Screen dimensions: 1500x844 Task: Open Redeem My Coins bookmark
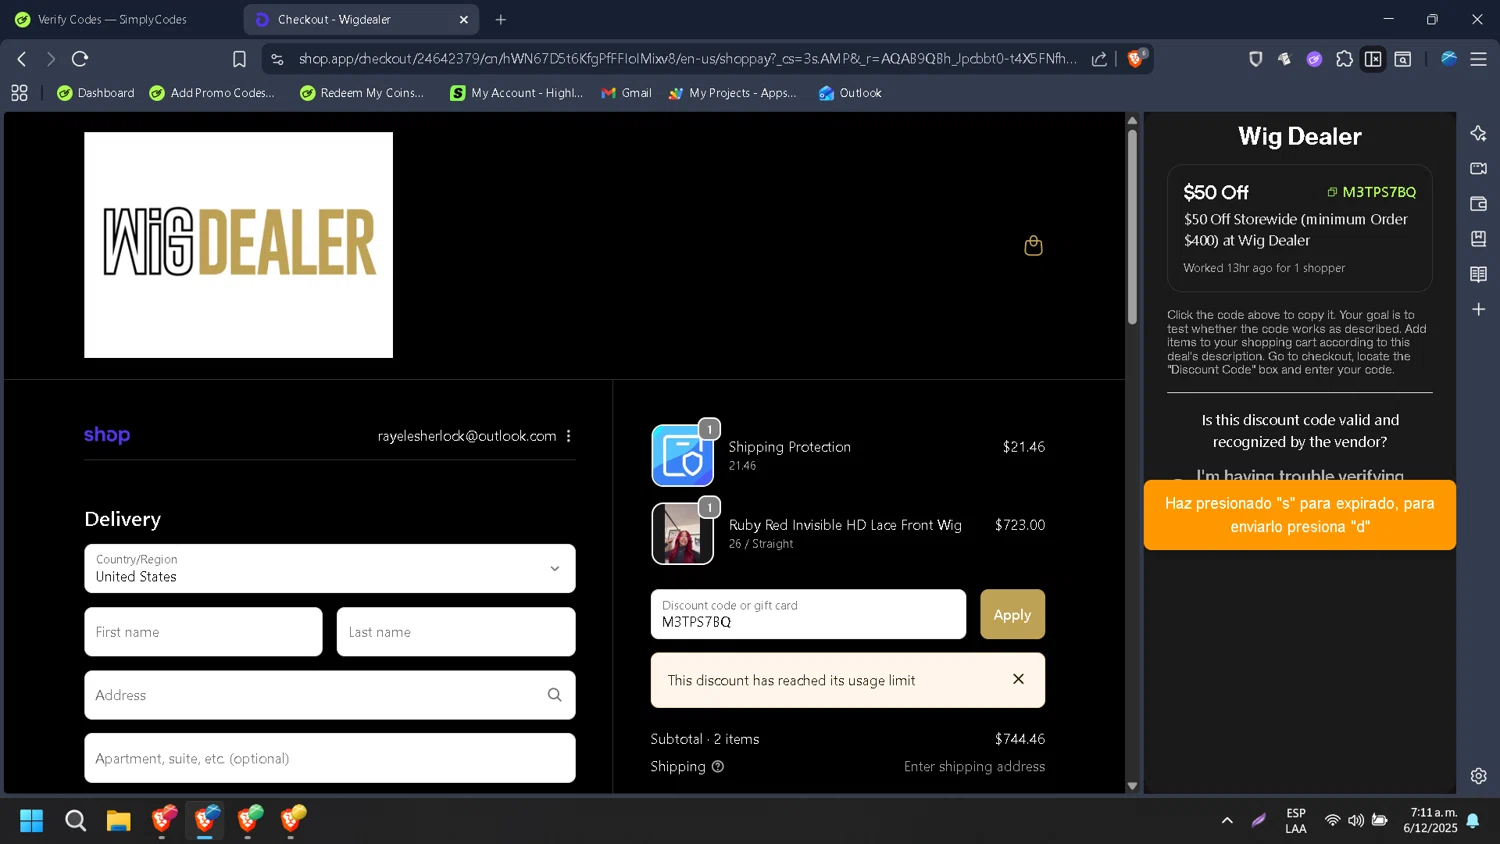pyautogui.click(x=362, y=93)
